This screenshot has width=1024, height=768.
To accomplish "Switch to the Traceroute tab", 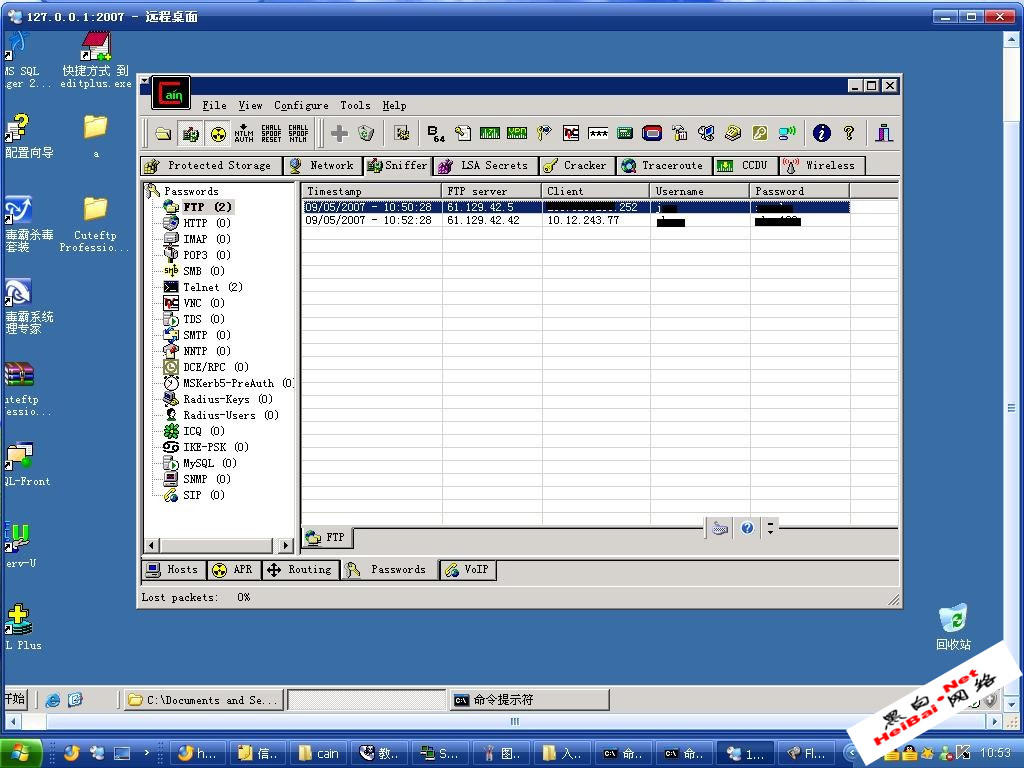I will (x=664, y=166).
